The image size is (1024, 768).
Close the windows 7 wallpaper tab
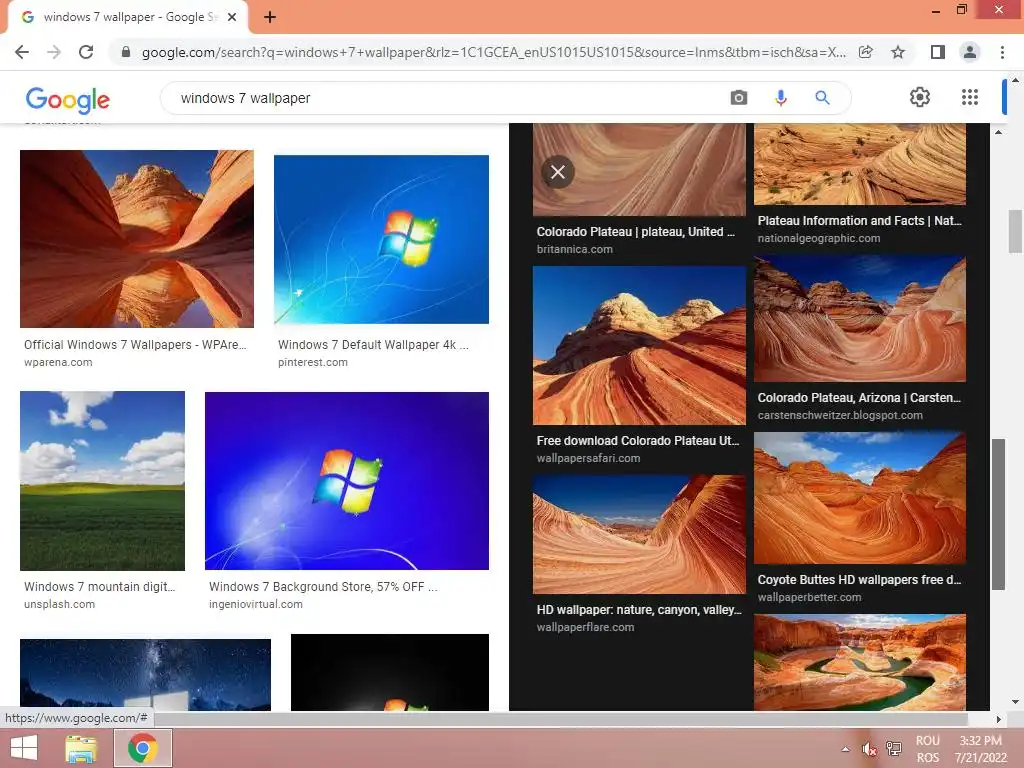click(x=232, y=18)
